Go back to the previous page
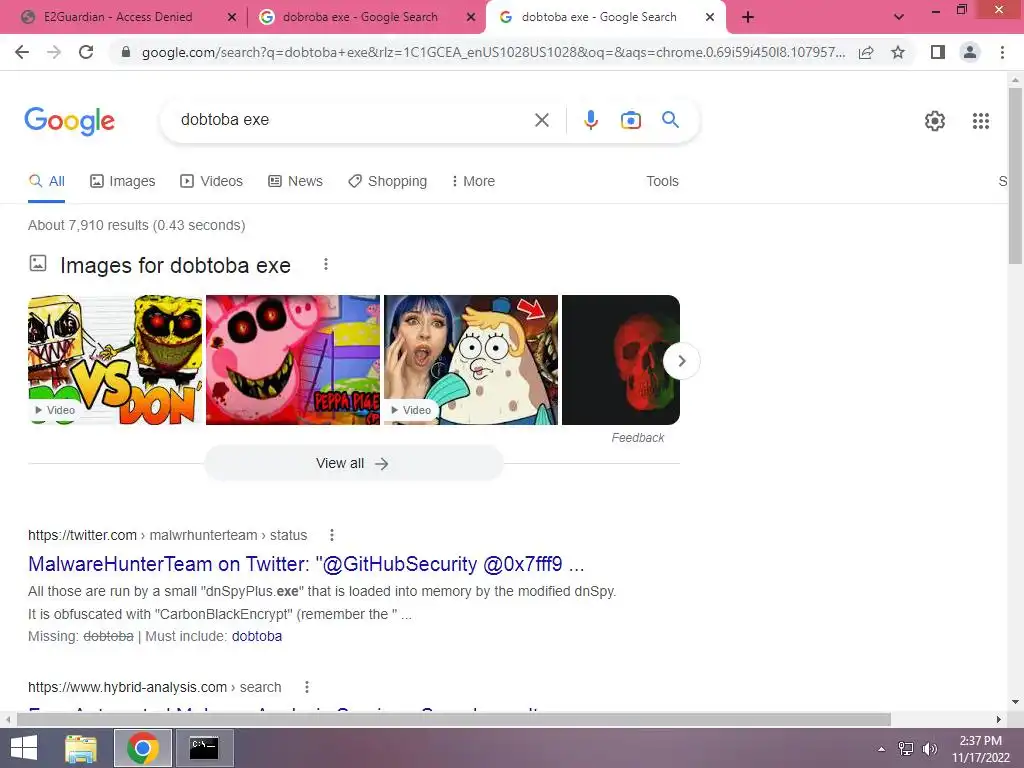Viewport: 1024px width, 768px height. pos(22,52)
